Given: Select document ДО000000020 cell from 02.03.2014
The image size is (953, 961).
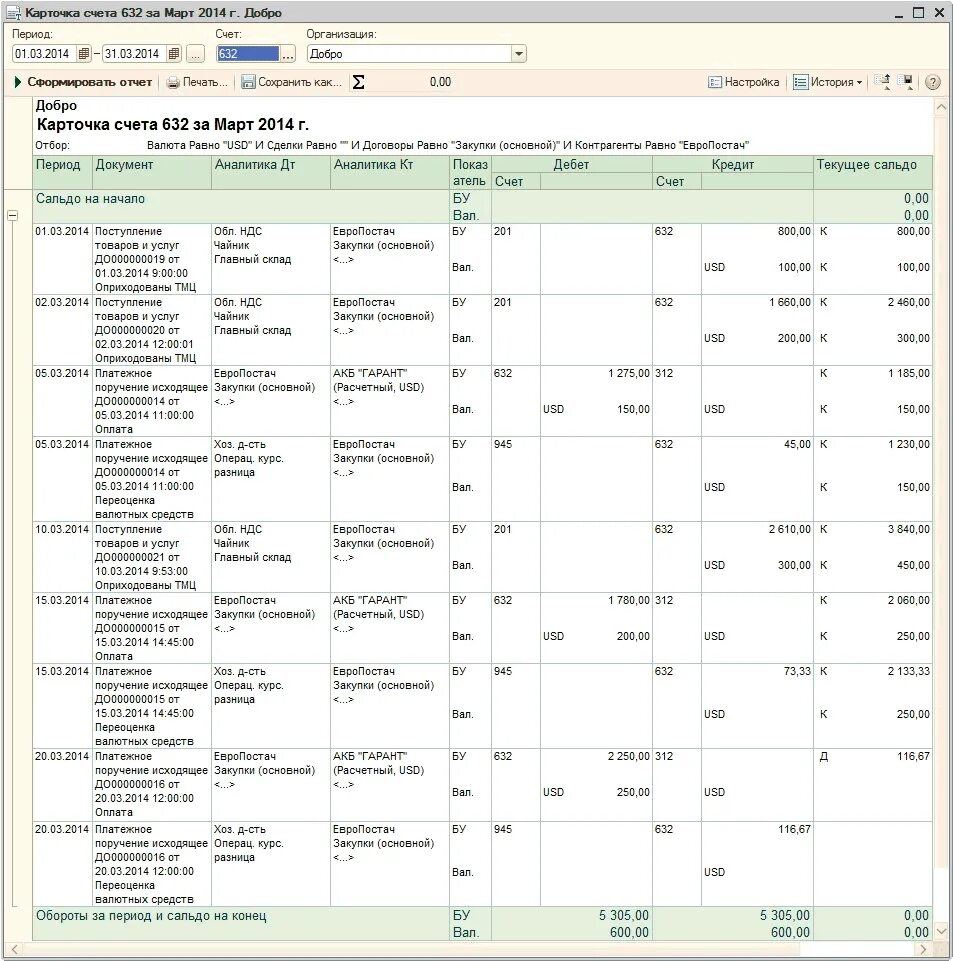Looking at the screenshot, I should [x=151, y=330].
